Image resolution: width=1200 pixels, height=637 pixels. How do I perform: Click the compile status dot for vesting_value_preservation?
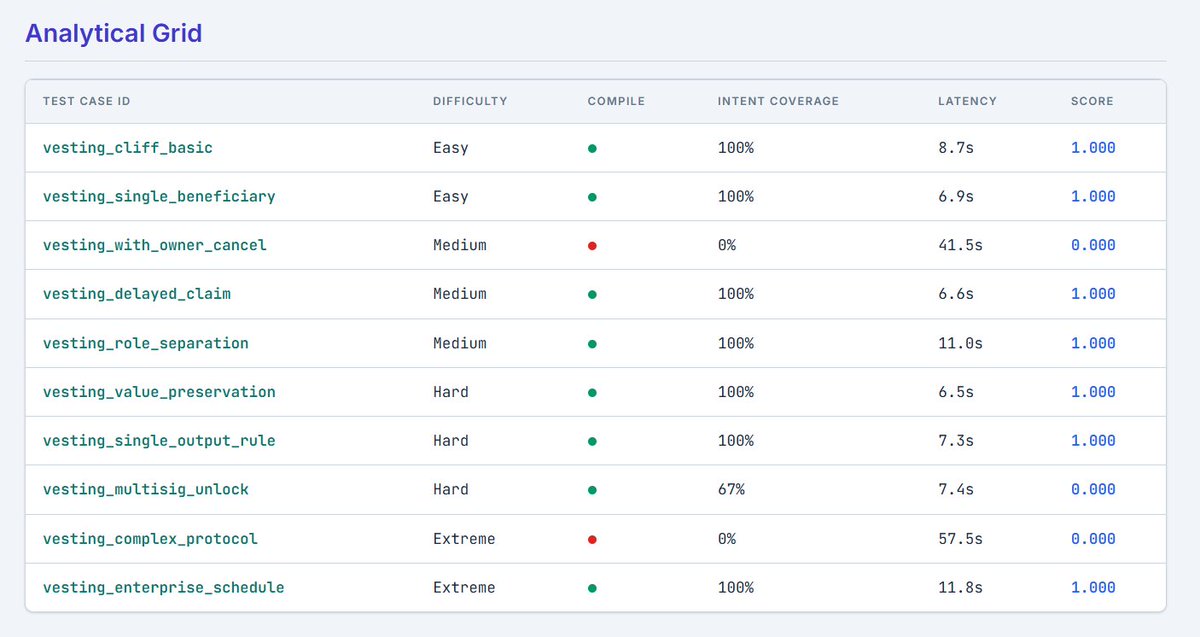coord(592,393)
